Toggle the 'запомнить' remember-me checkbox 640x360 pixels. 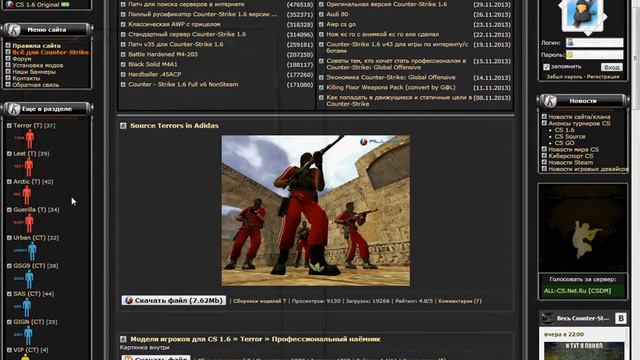(x=546, y=67)
